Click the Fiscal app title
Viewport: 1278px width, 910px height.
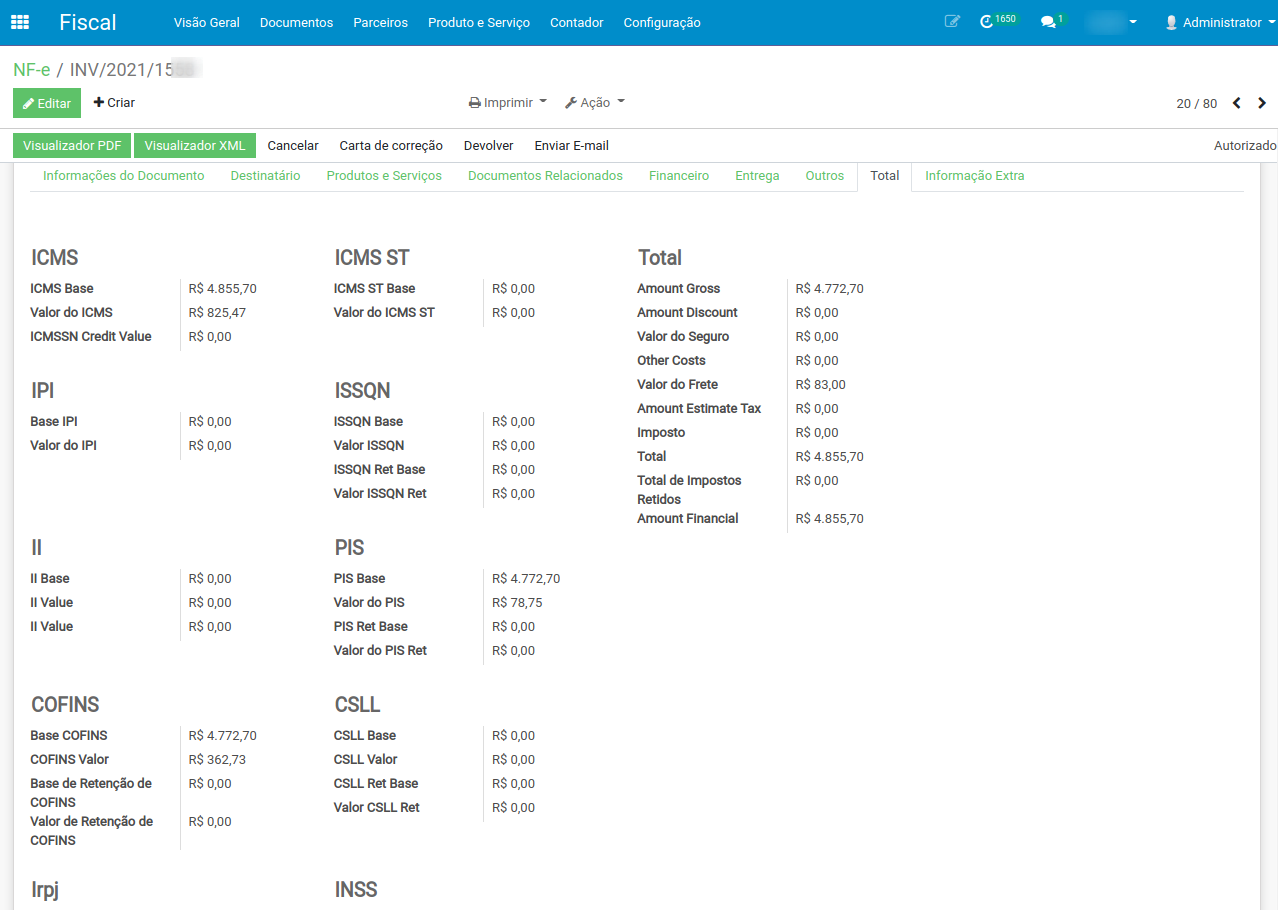(88, 22)
